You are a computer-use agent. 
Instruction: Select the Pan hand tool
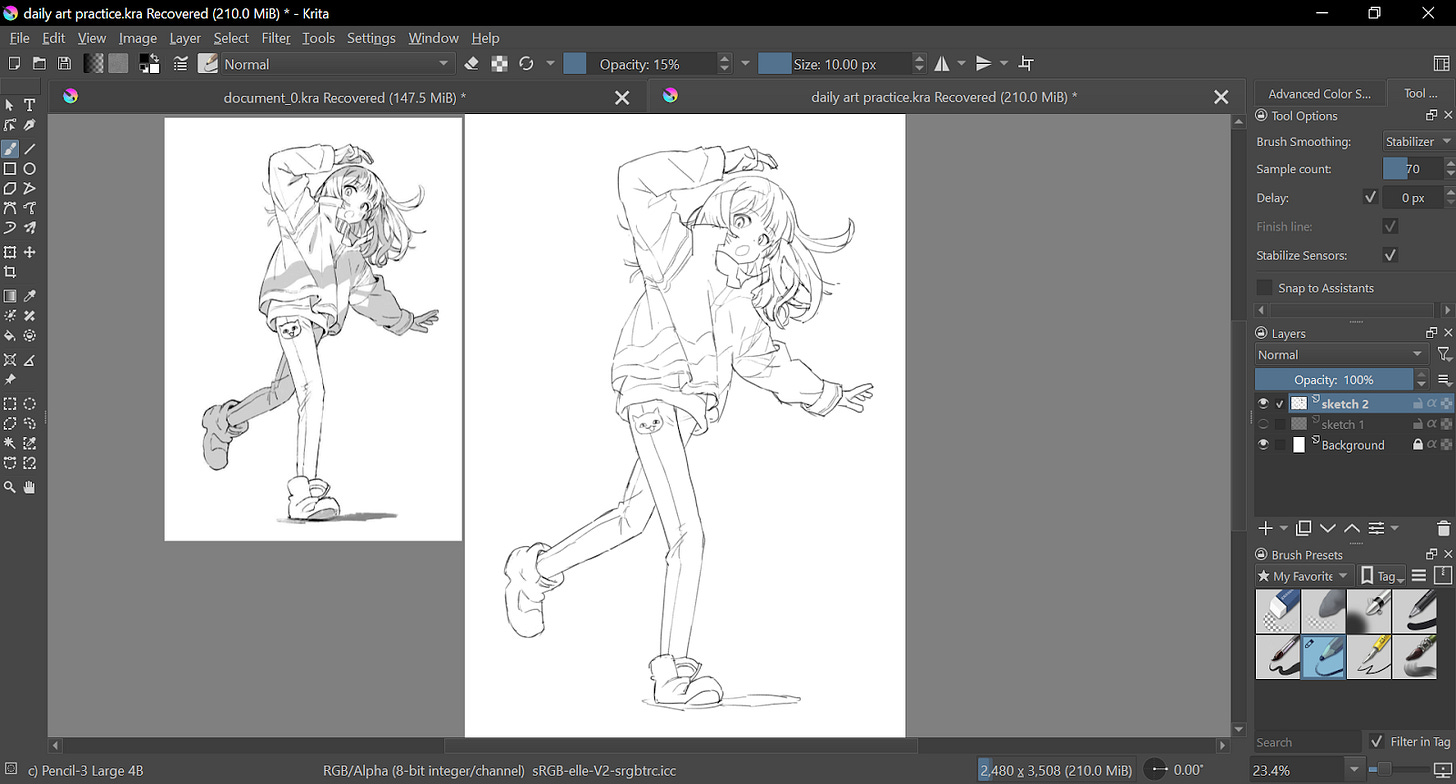point(30,487)
